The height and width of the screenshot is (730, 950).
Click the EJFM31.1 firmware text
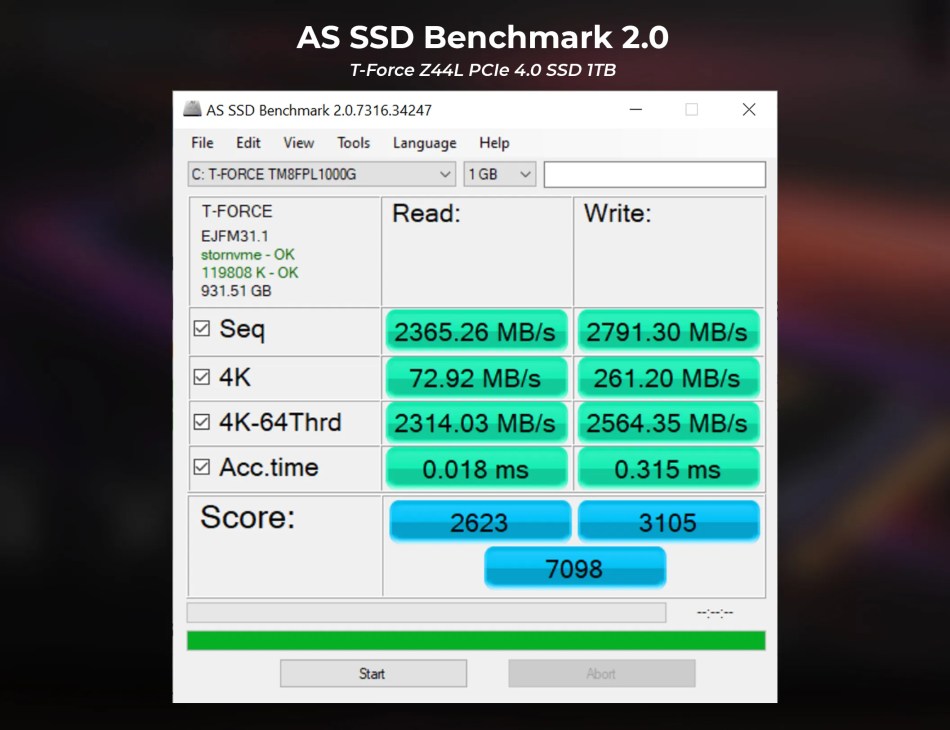pyautogui.click(x=234, y=236)
